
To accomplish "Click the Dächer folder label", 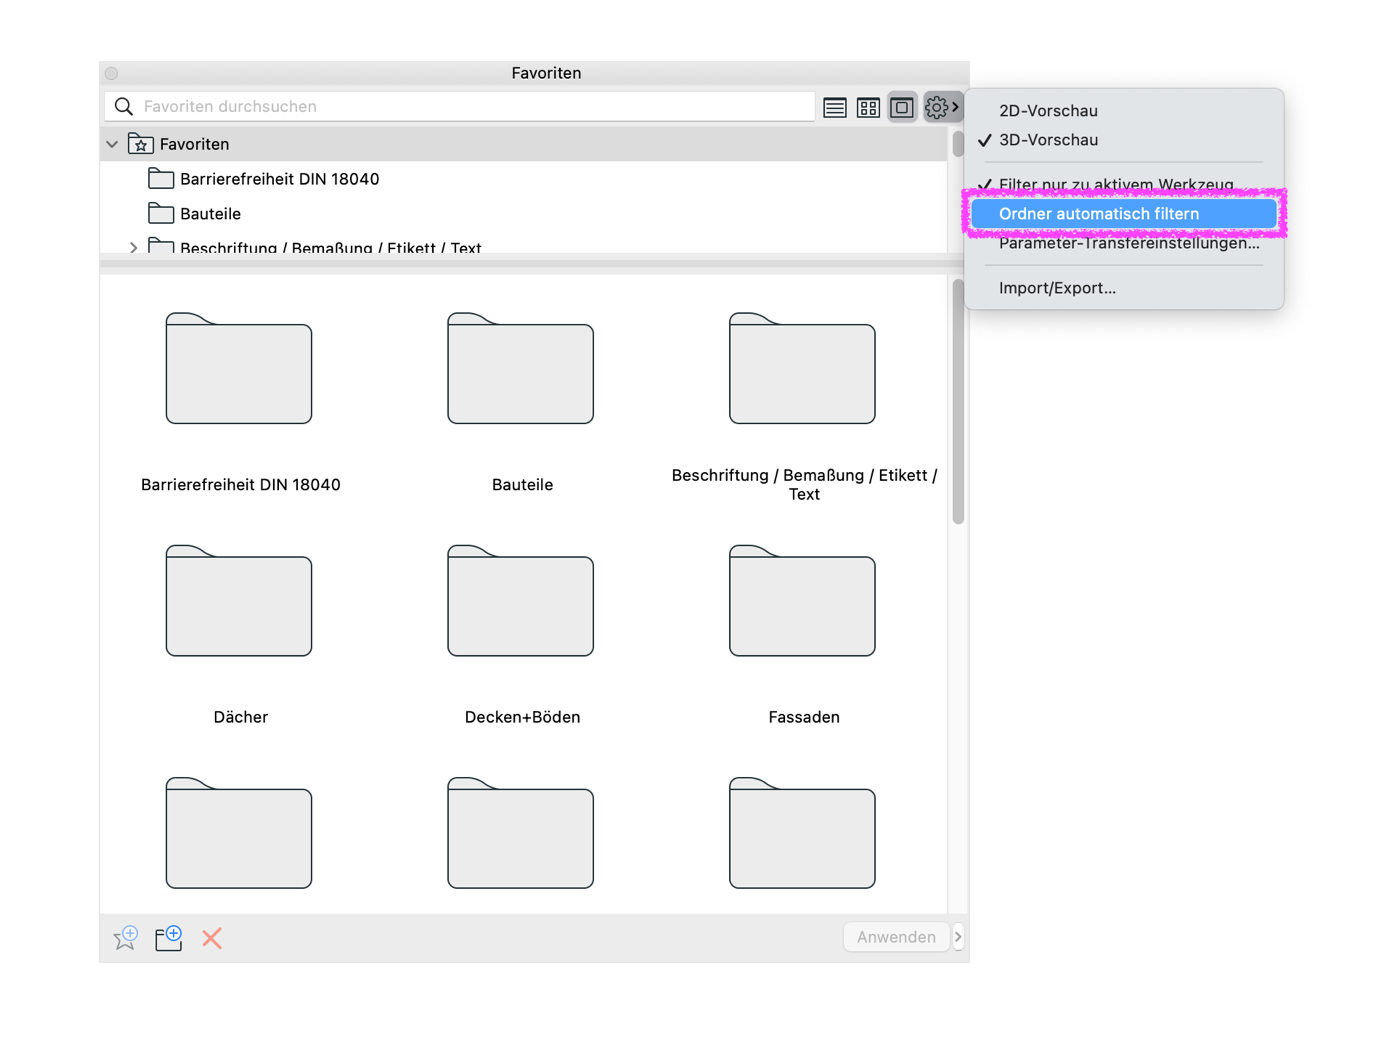I will coord(241,717).
